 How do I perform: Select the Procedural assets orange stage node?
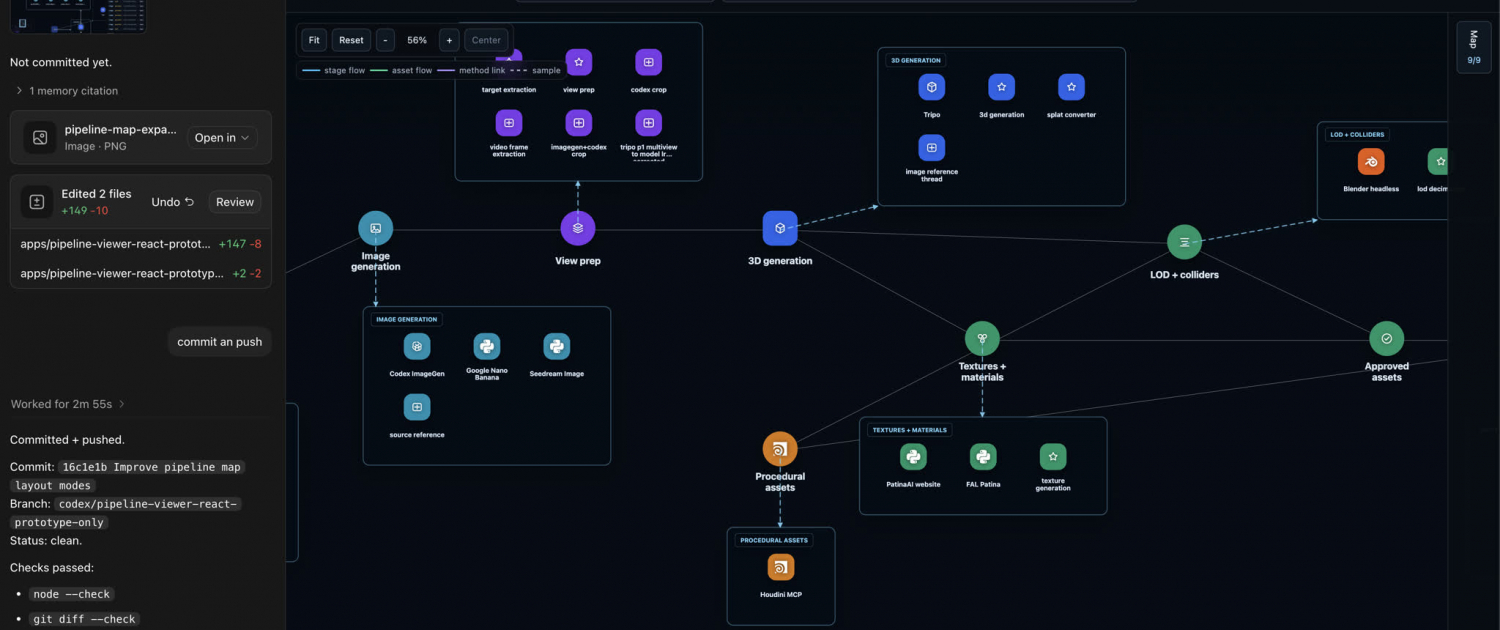780,449
